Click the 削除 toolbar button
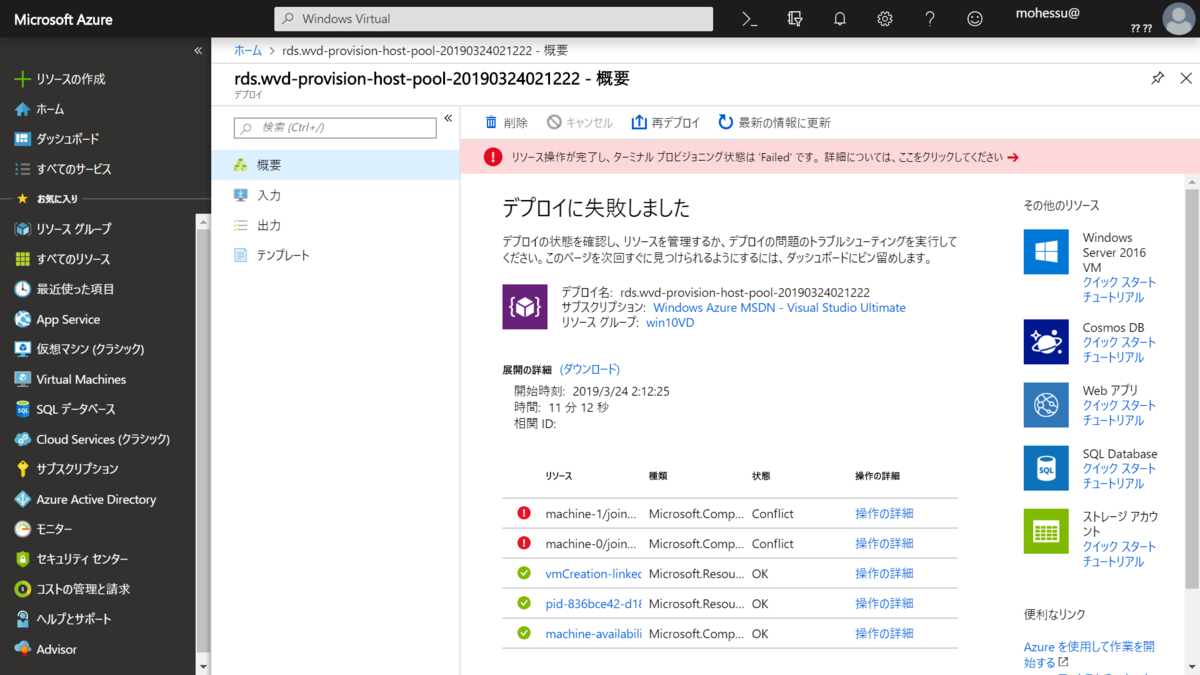The width and height of the screenshot is (1200, 675). coord(506,122)
